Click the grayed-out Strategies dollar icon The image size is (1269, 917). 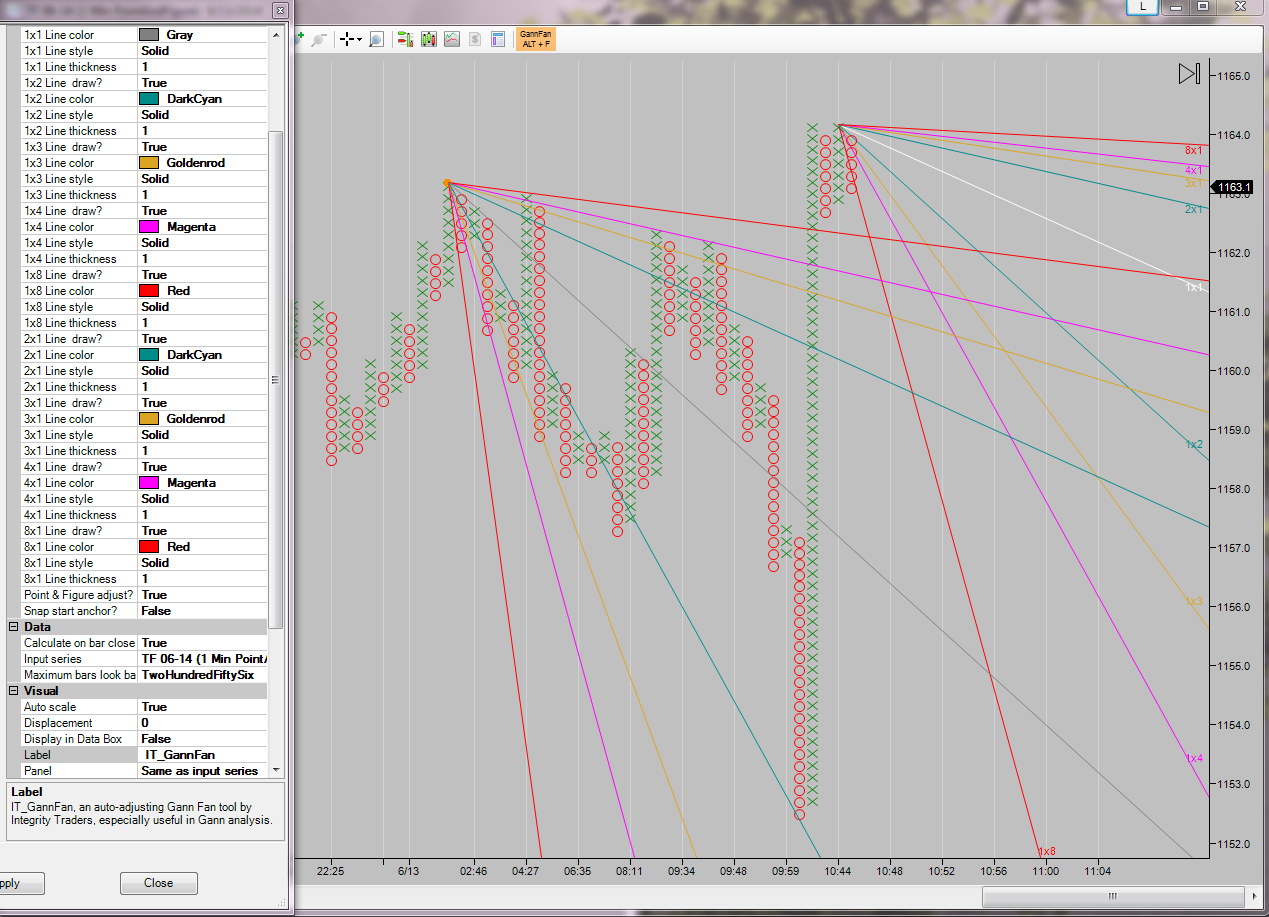tap(475, 39)
